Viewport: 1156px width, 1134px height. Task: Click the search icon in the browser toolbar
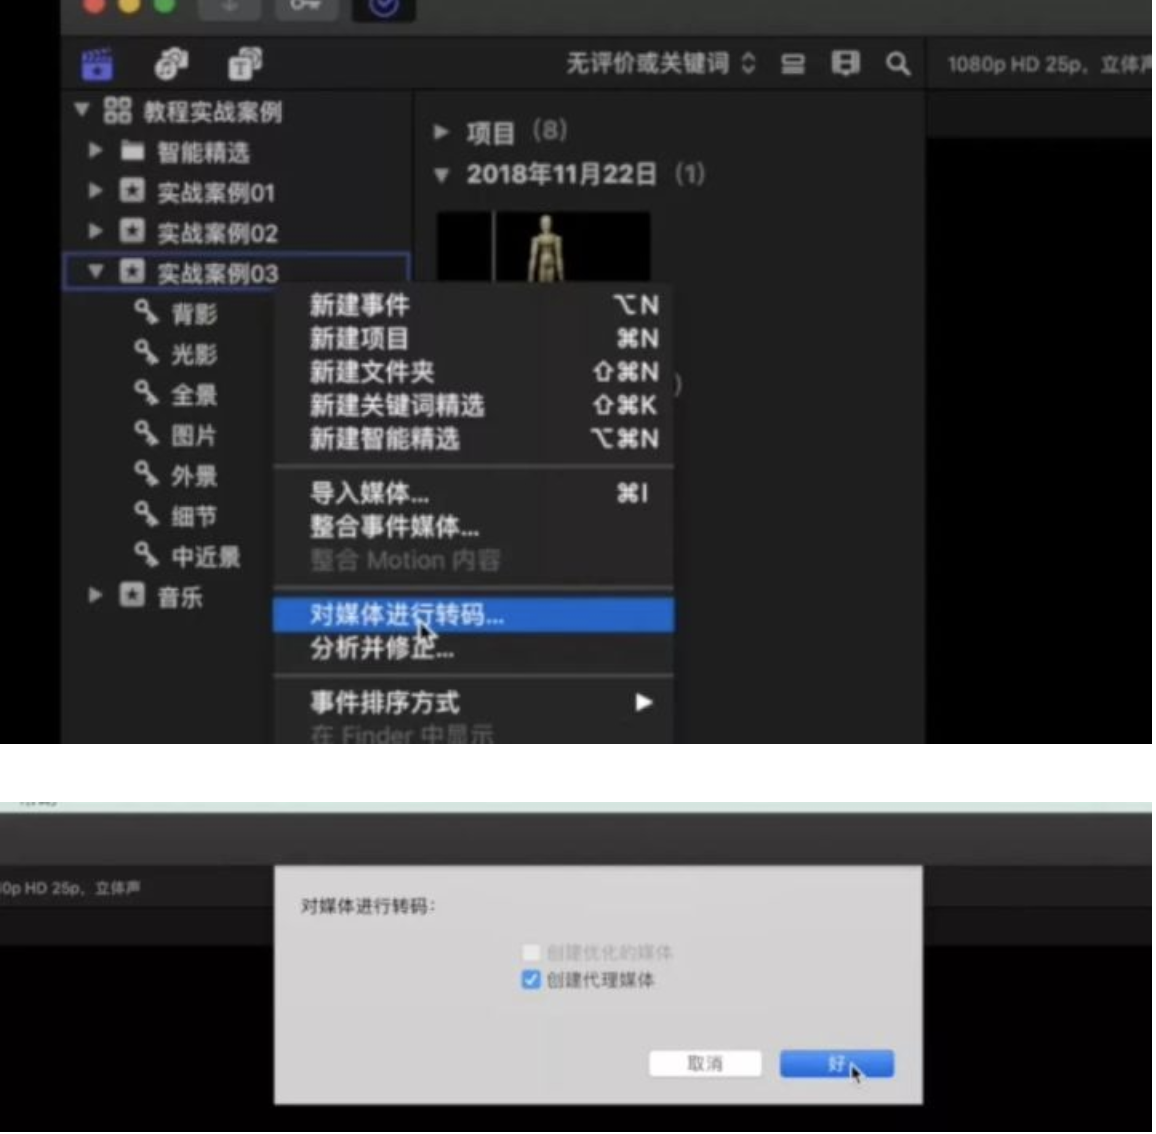tap(897, 63)
